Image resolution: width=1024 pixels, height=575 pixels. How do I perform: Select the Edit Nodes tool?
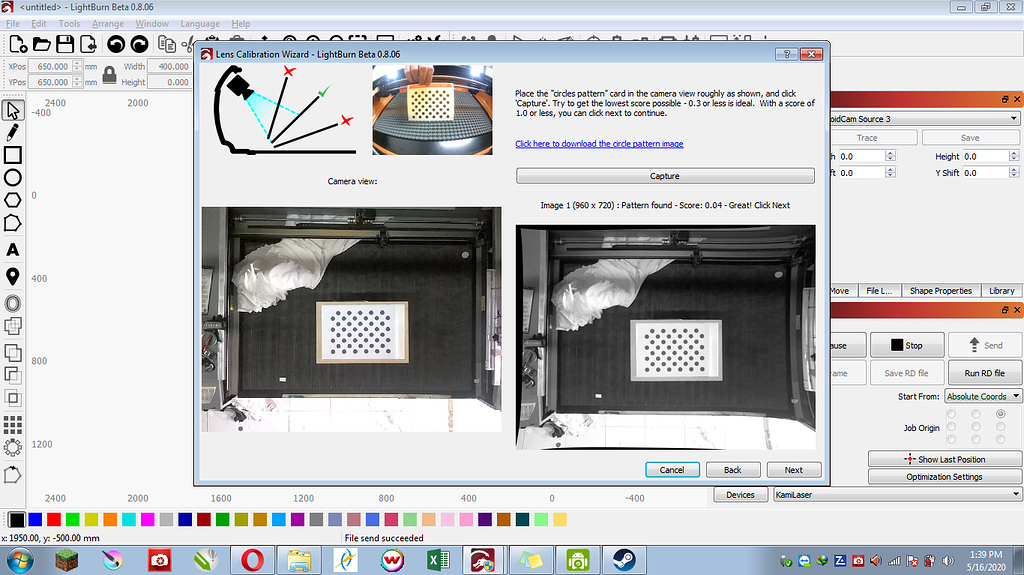point(12,223)
